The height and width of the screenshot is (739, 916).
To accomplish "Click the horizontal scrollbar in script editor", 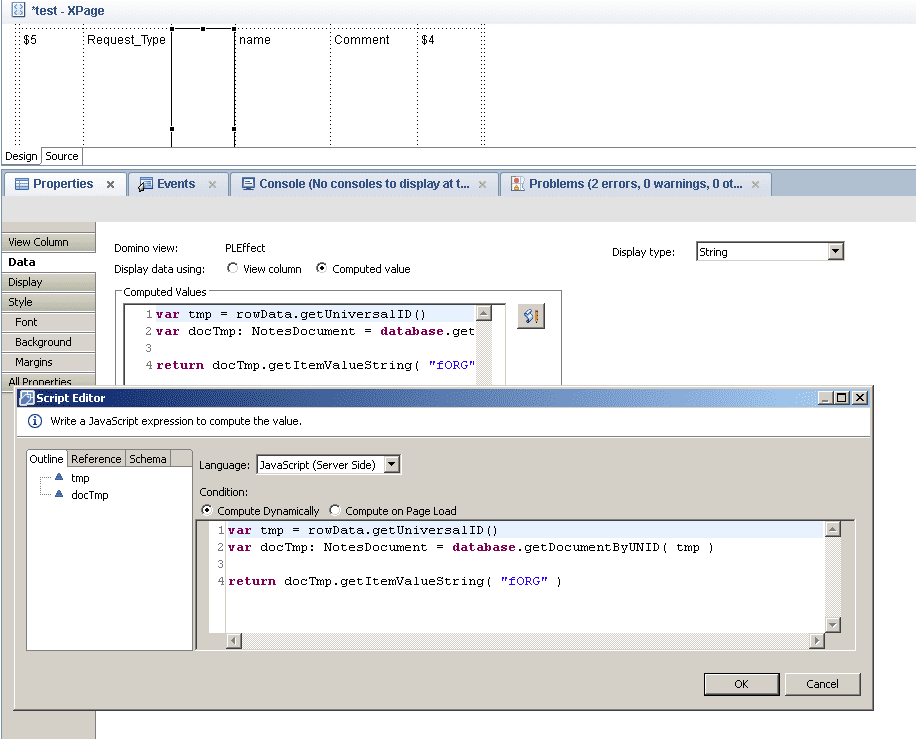I will (525, 640).
